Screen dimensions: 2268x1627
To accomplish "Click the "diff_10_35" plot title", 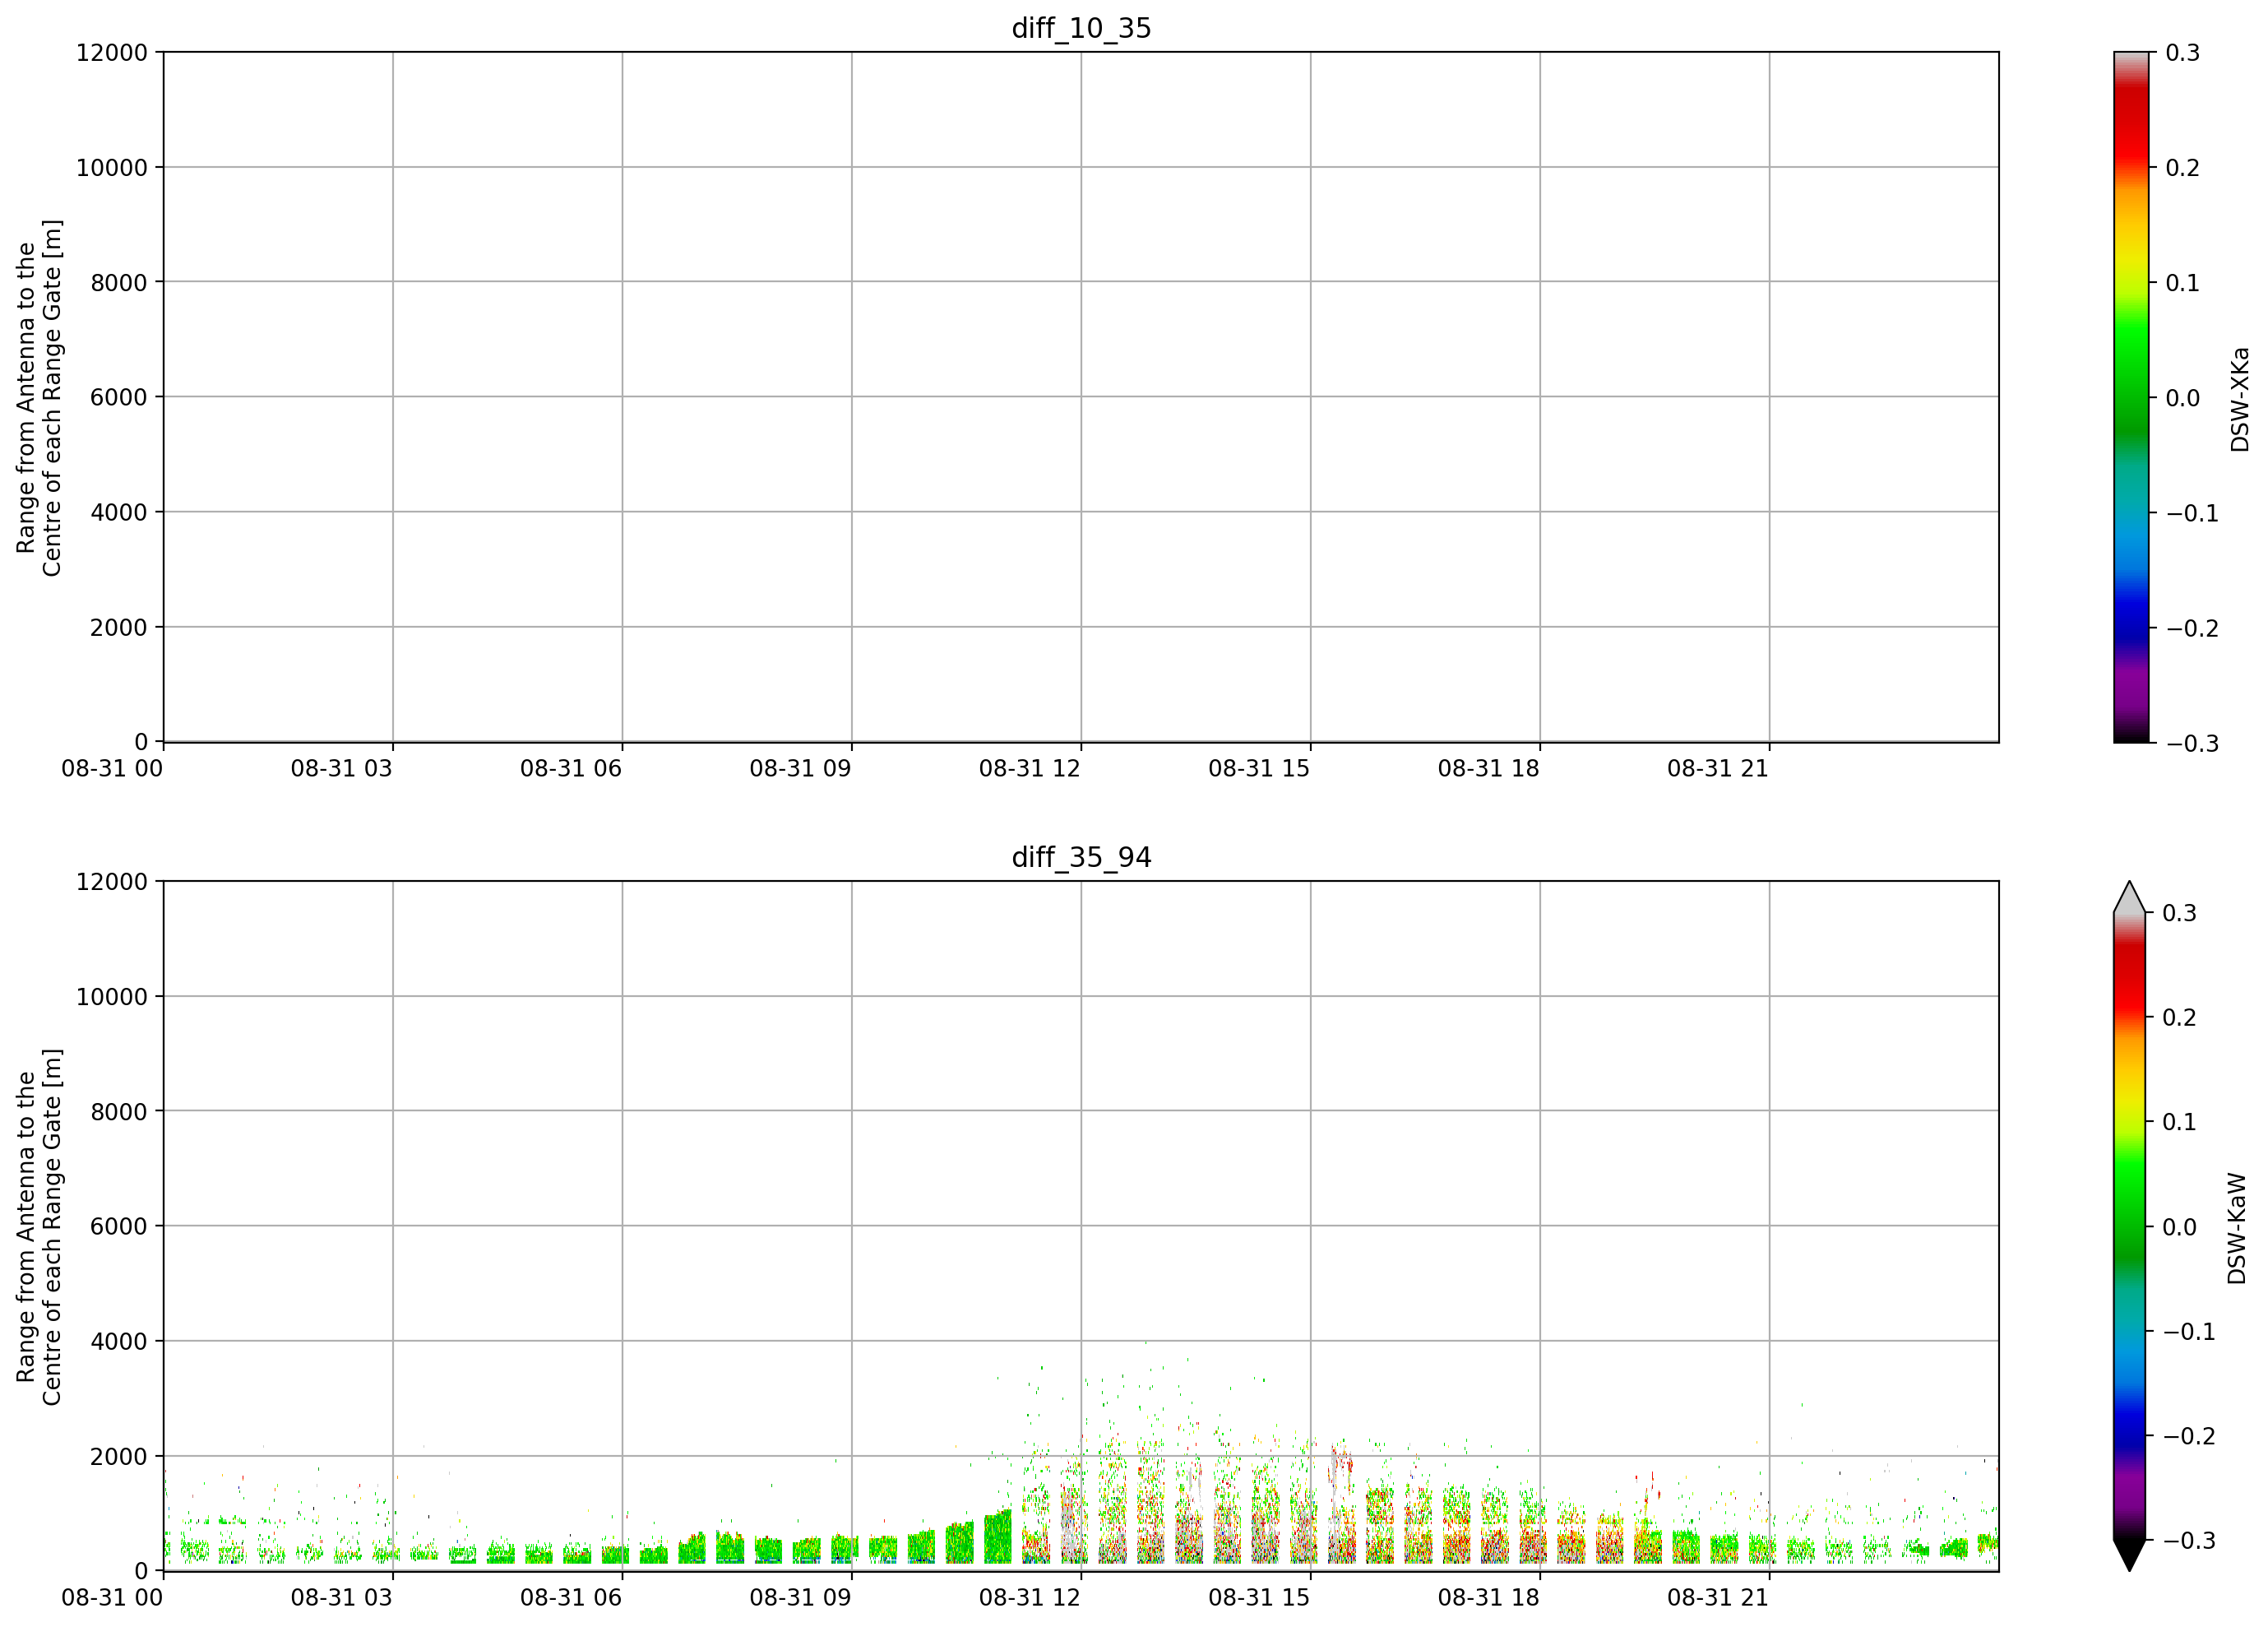I will pyautogui.click(x=1081, y=28).
